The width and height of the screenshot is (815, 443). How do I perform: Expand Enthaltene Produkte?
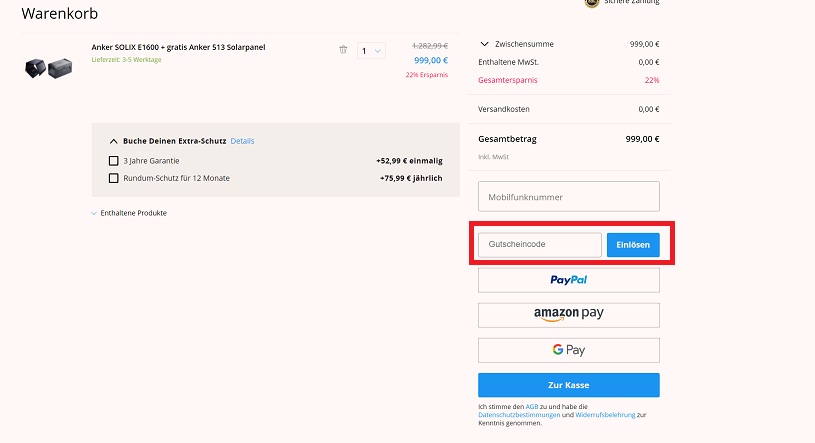pos(129,213)
